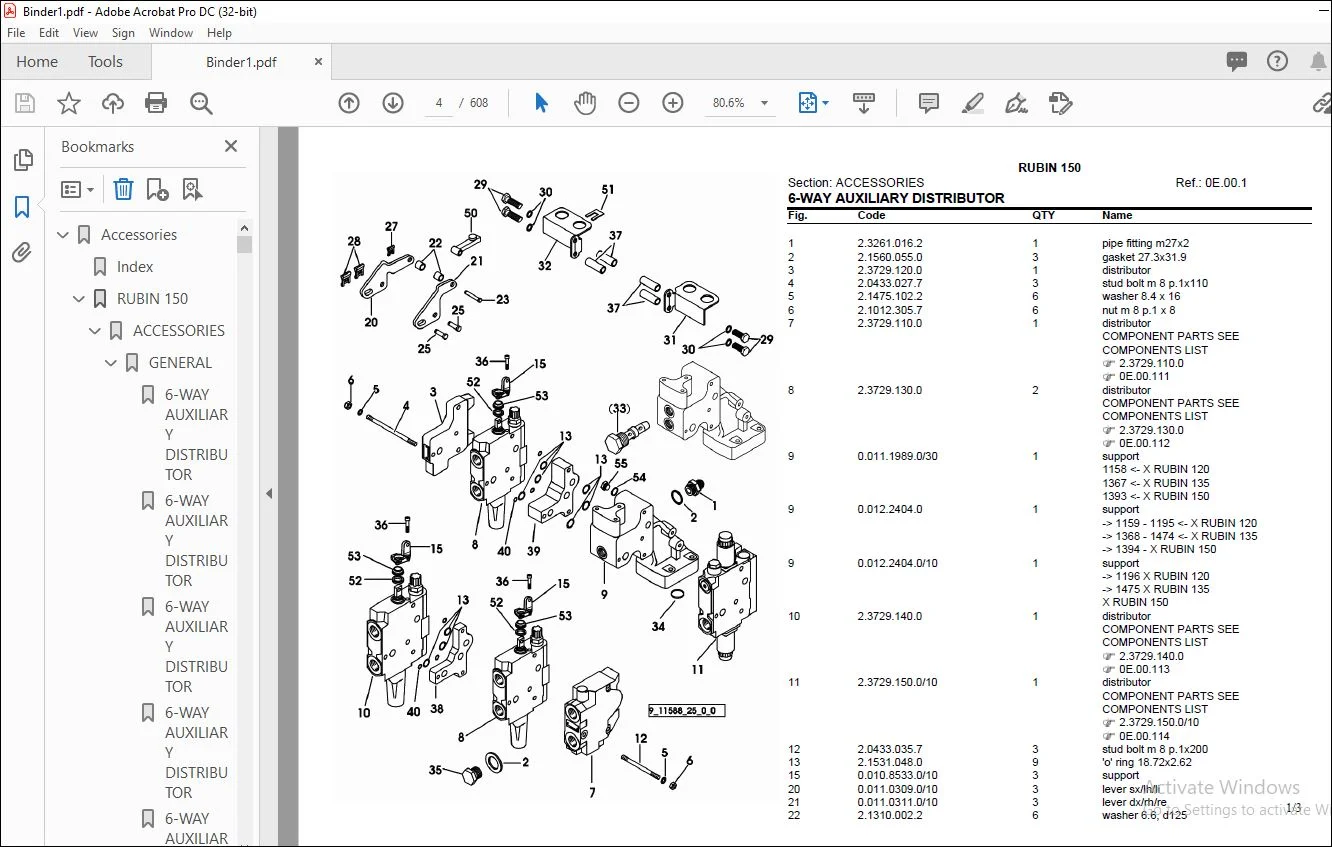1332x847 pixels.
Task: Go to the previous page arrow
Action: point(349,103)
